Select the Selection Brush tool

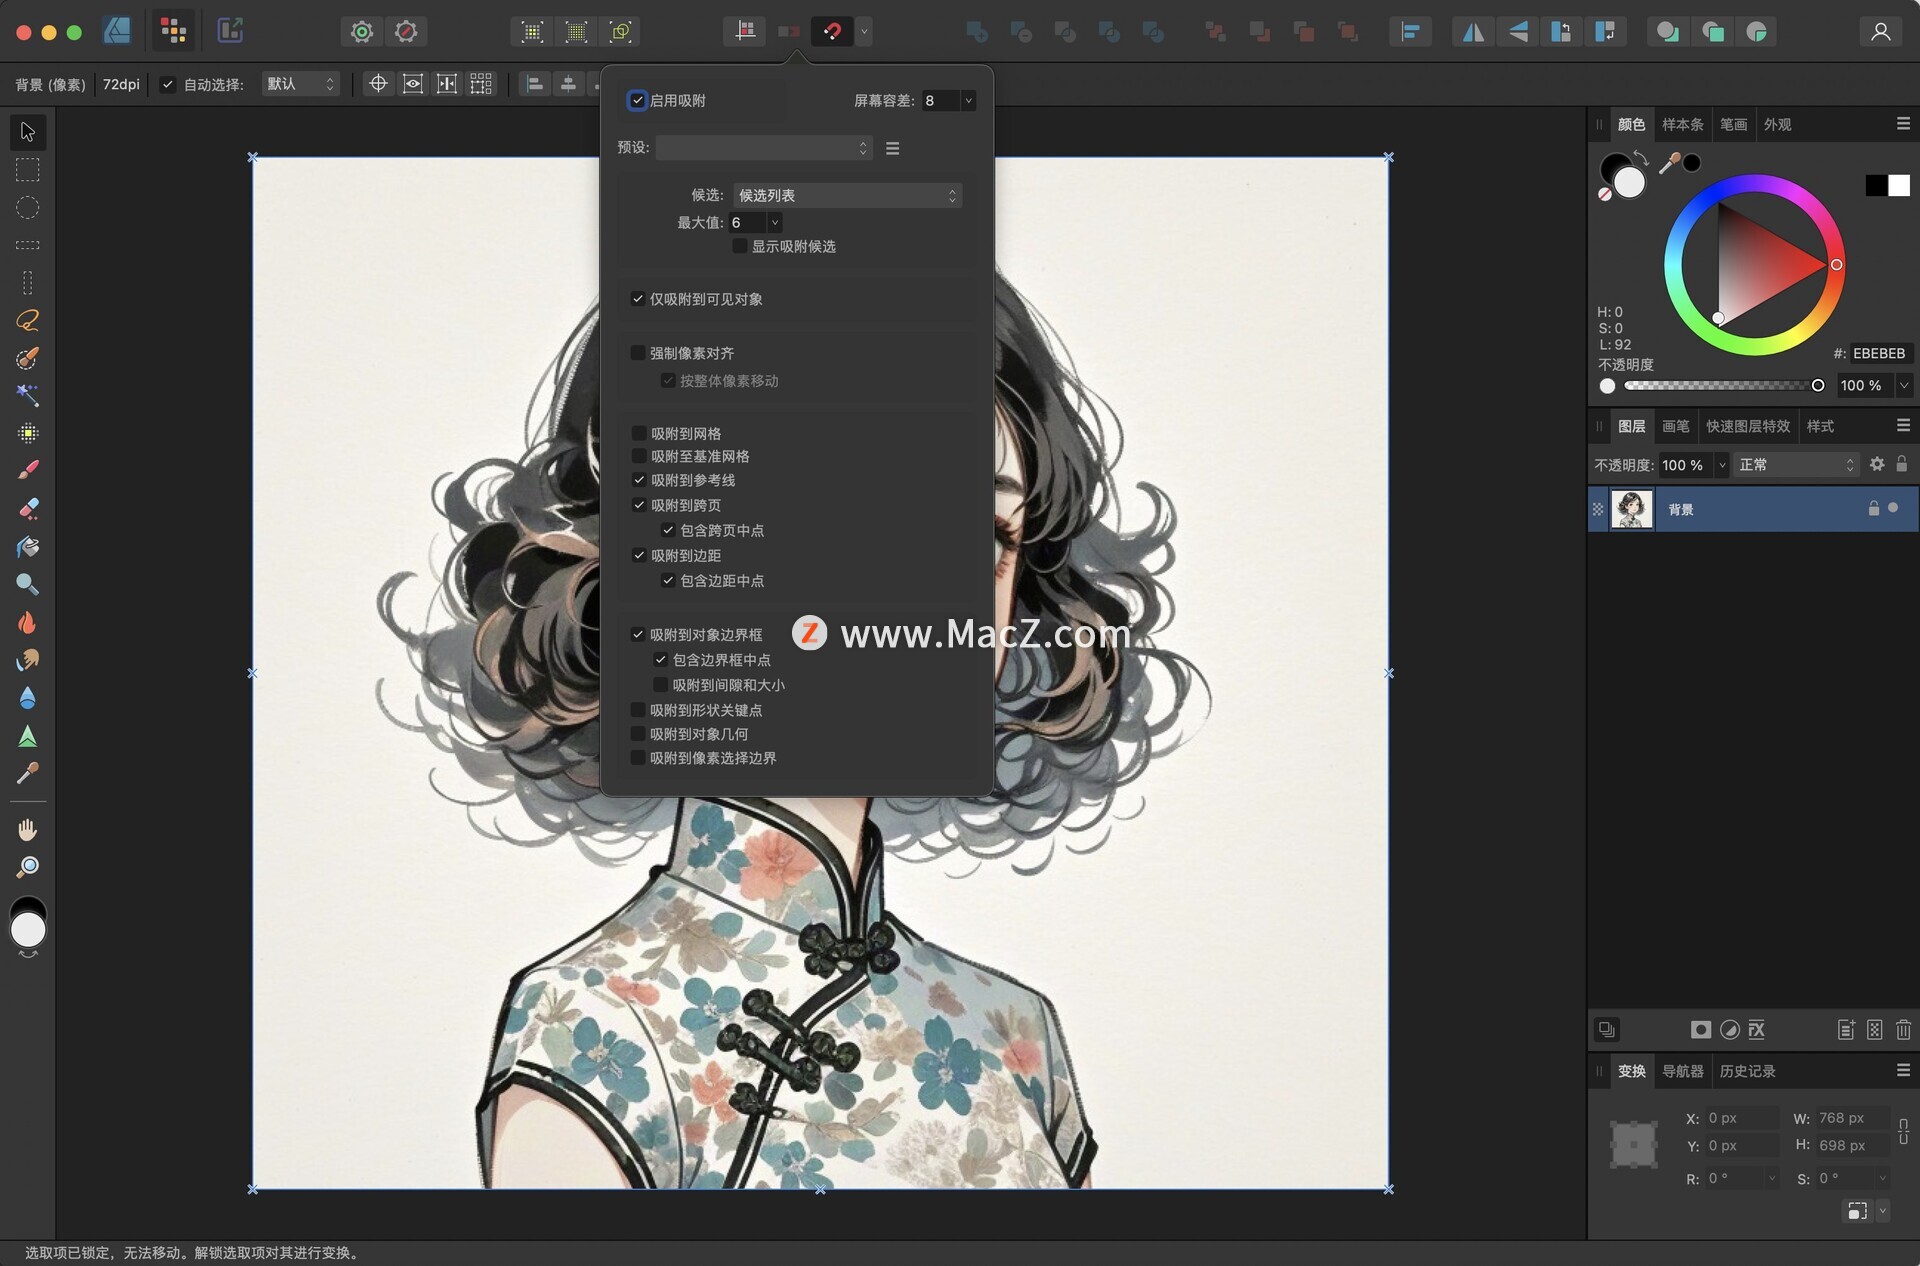[x=28, y=358]
